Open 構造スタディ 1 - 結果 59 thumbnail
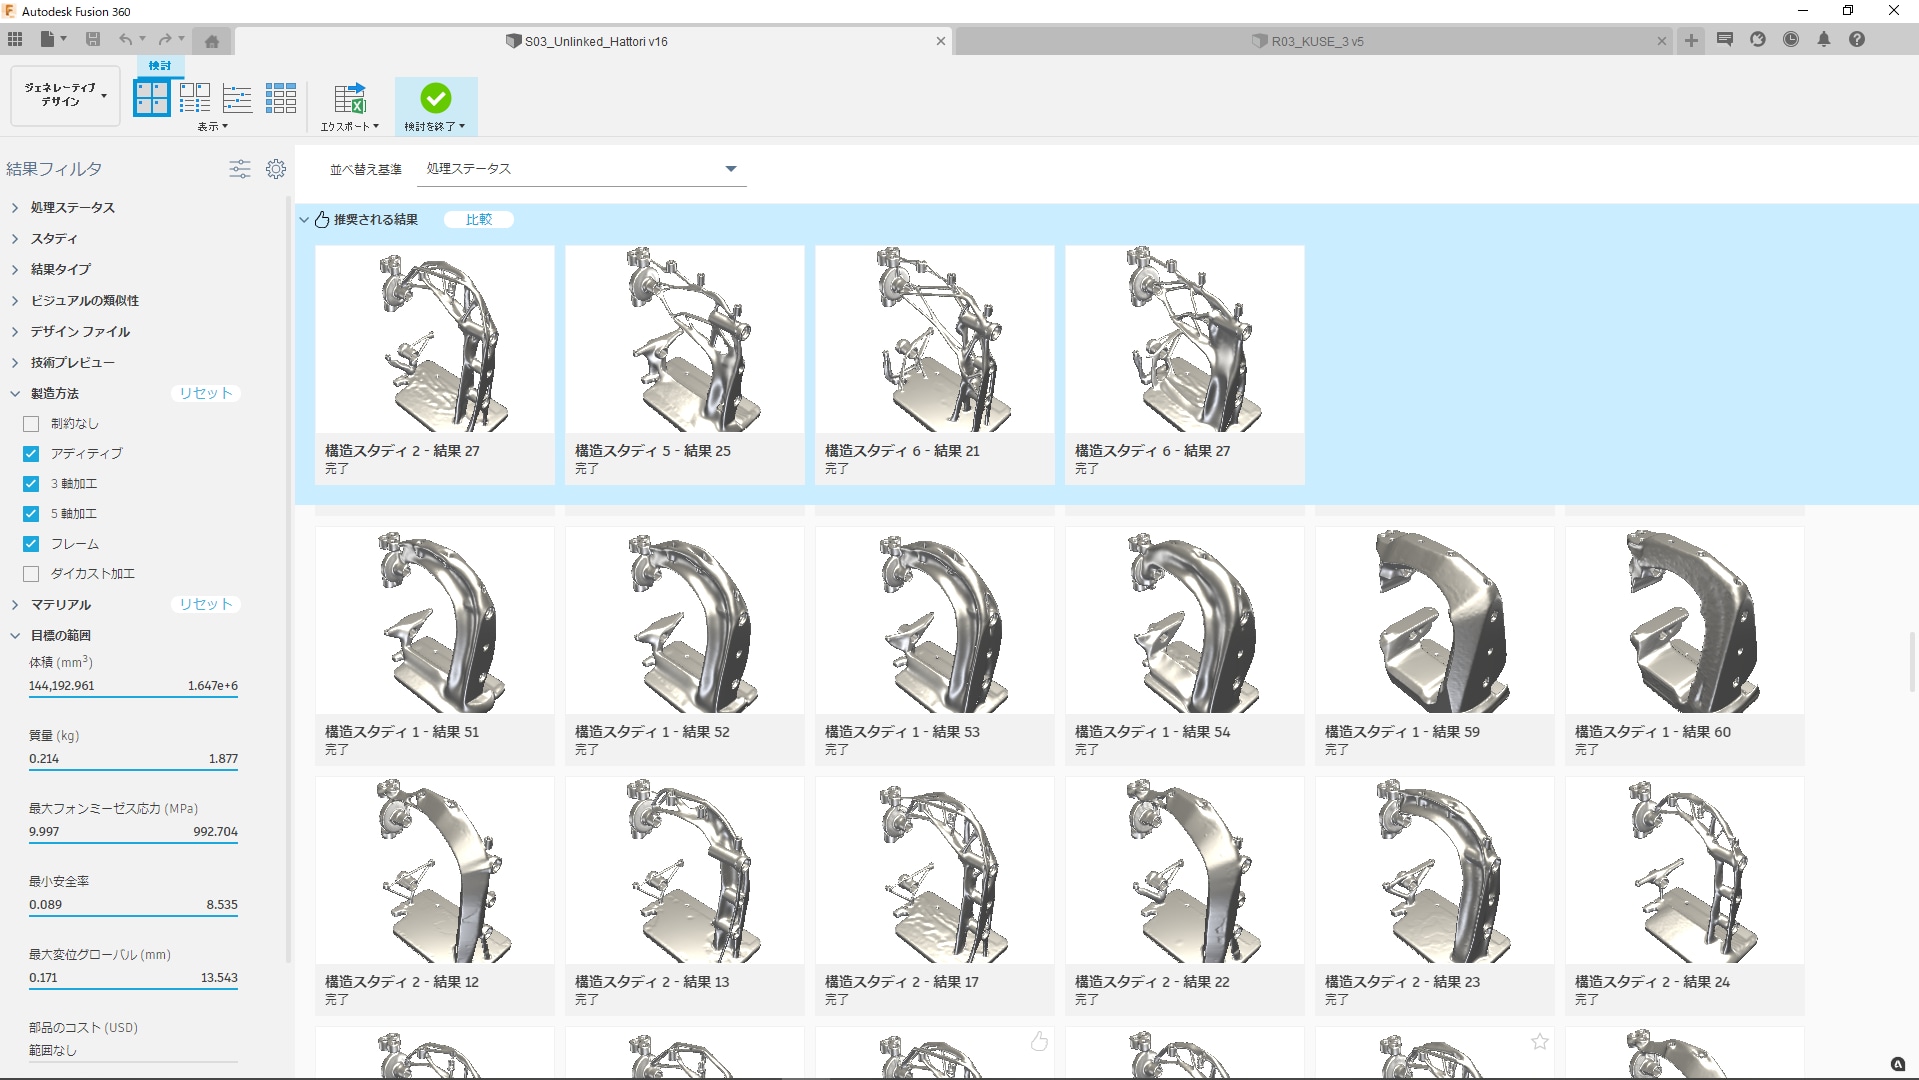The height and width of the screenshot is (1080, 1919). pyautogui.click(x=1435, y=621)
